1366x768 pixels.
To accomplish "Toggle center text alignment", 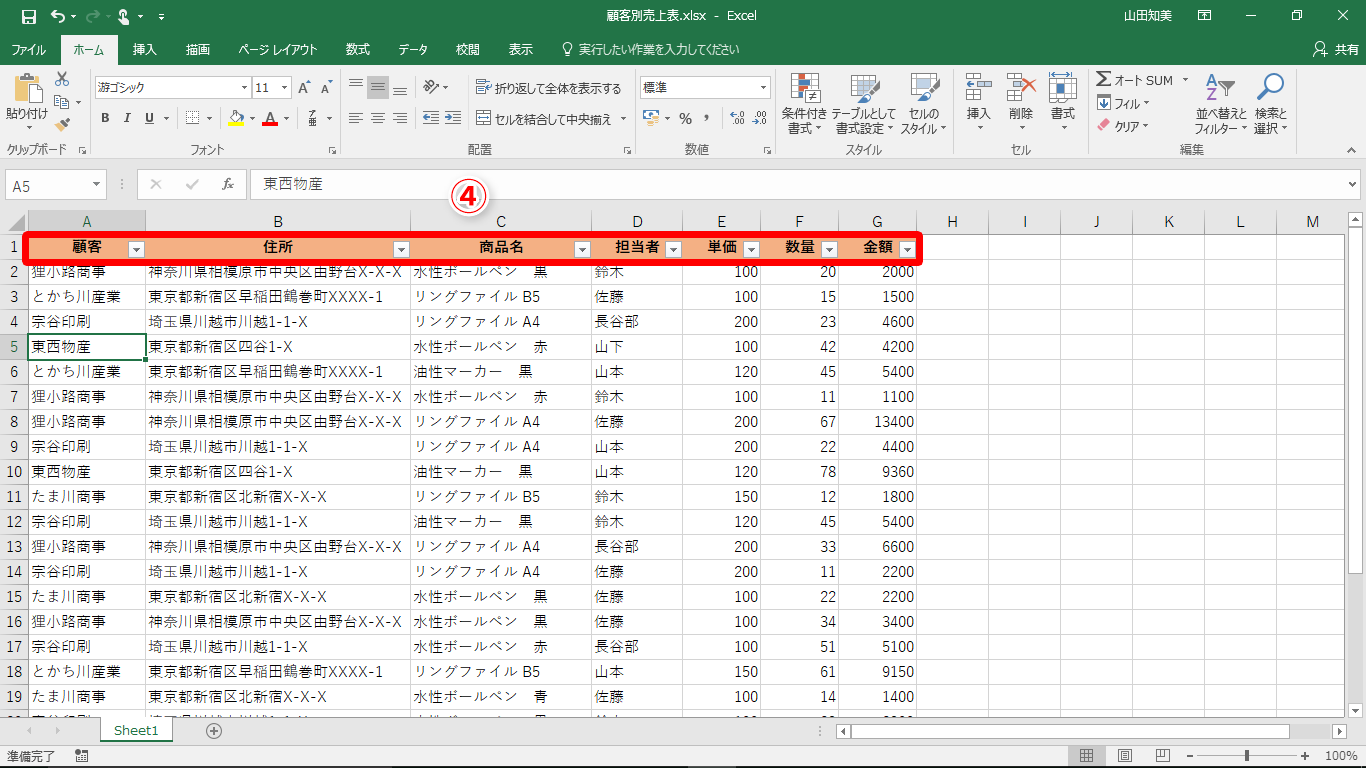I will 378,118.
